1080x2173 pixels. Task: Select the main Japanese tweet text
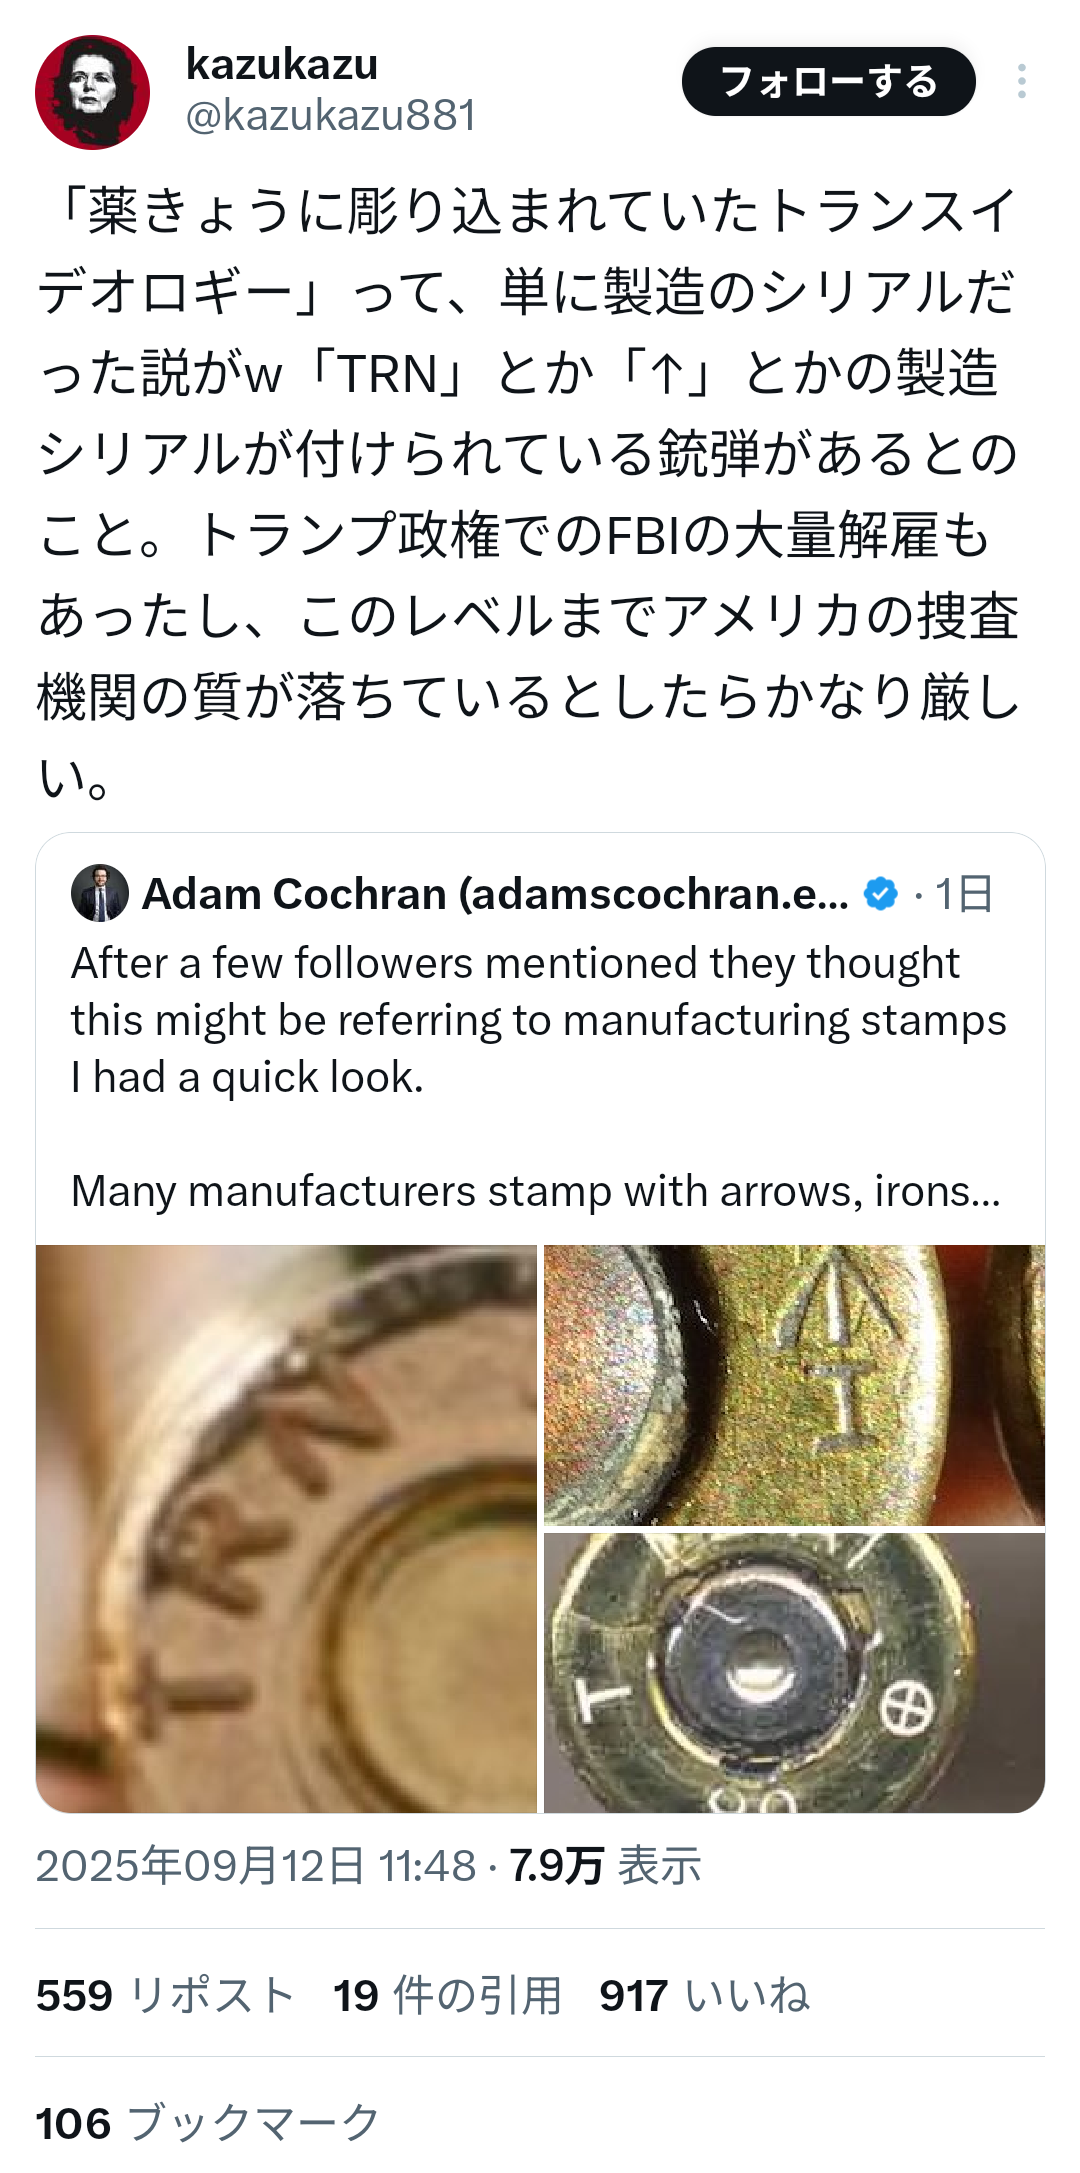pos(528,493)
